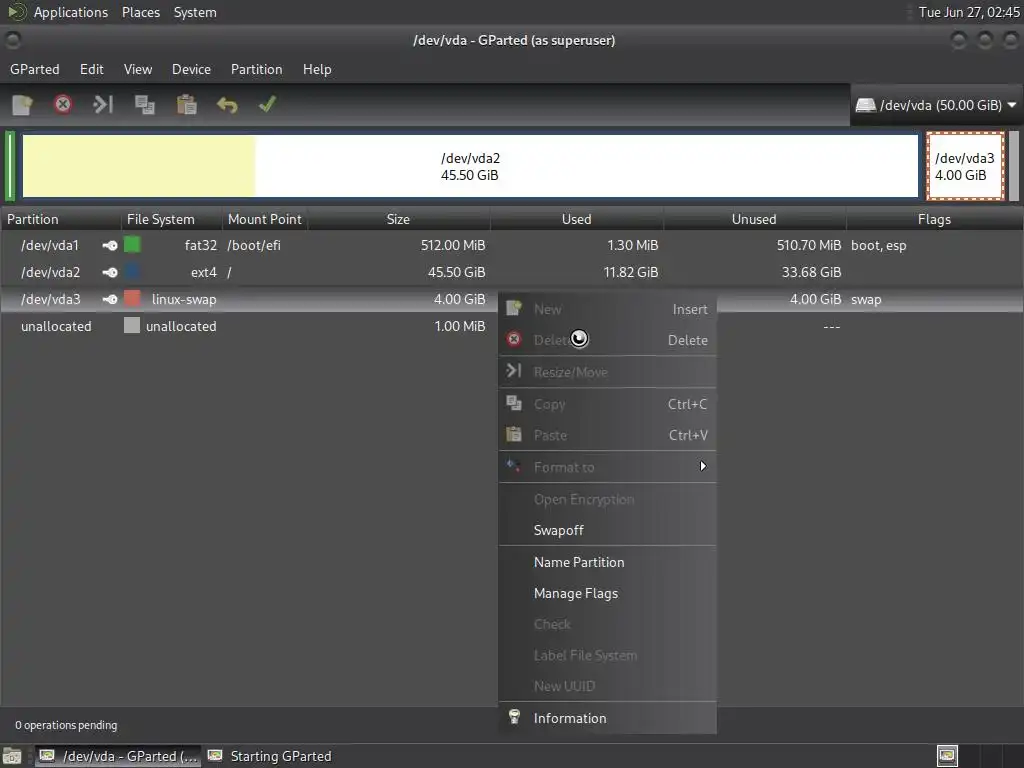
Task: Click the Delete partition toolbar icon
Action: pos(63,104)
